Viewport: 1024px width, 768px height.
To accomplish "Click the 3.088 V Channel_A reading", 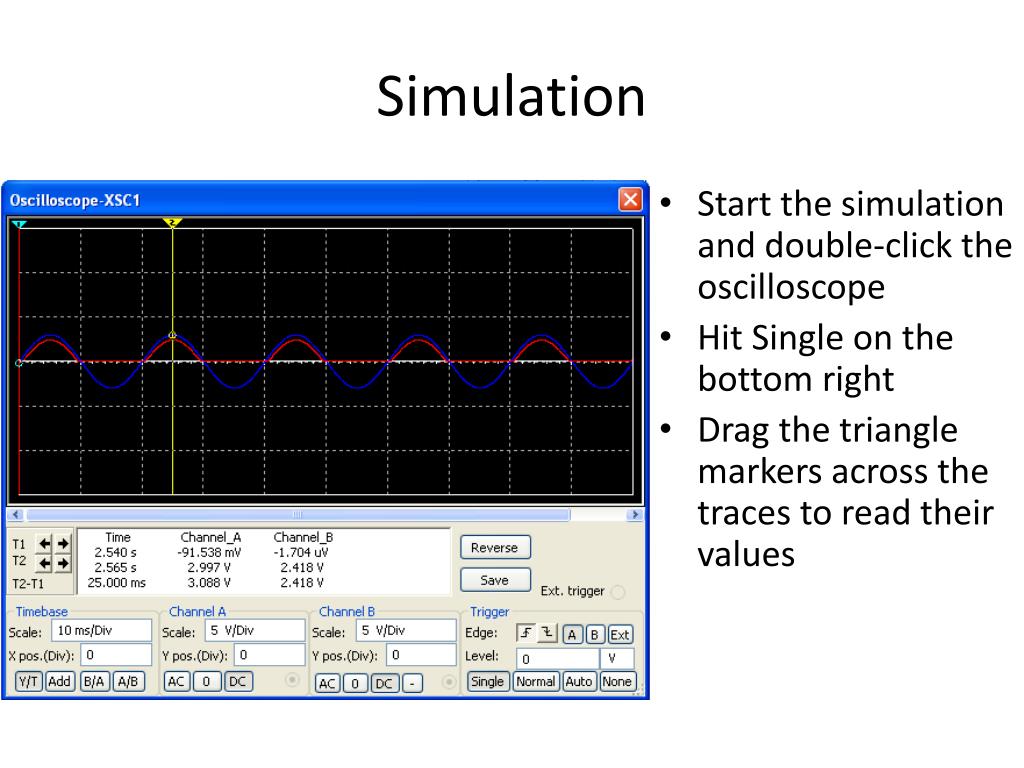I will pyautogui.click(x=209, y=583).
